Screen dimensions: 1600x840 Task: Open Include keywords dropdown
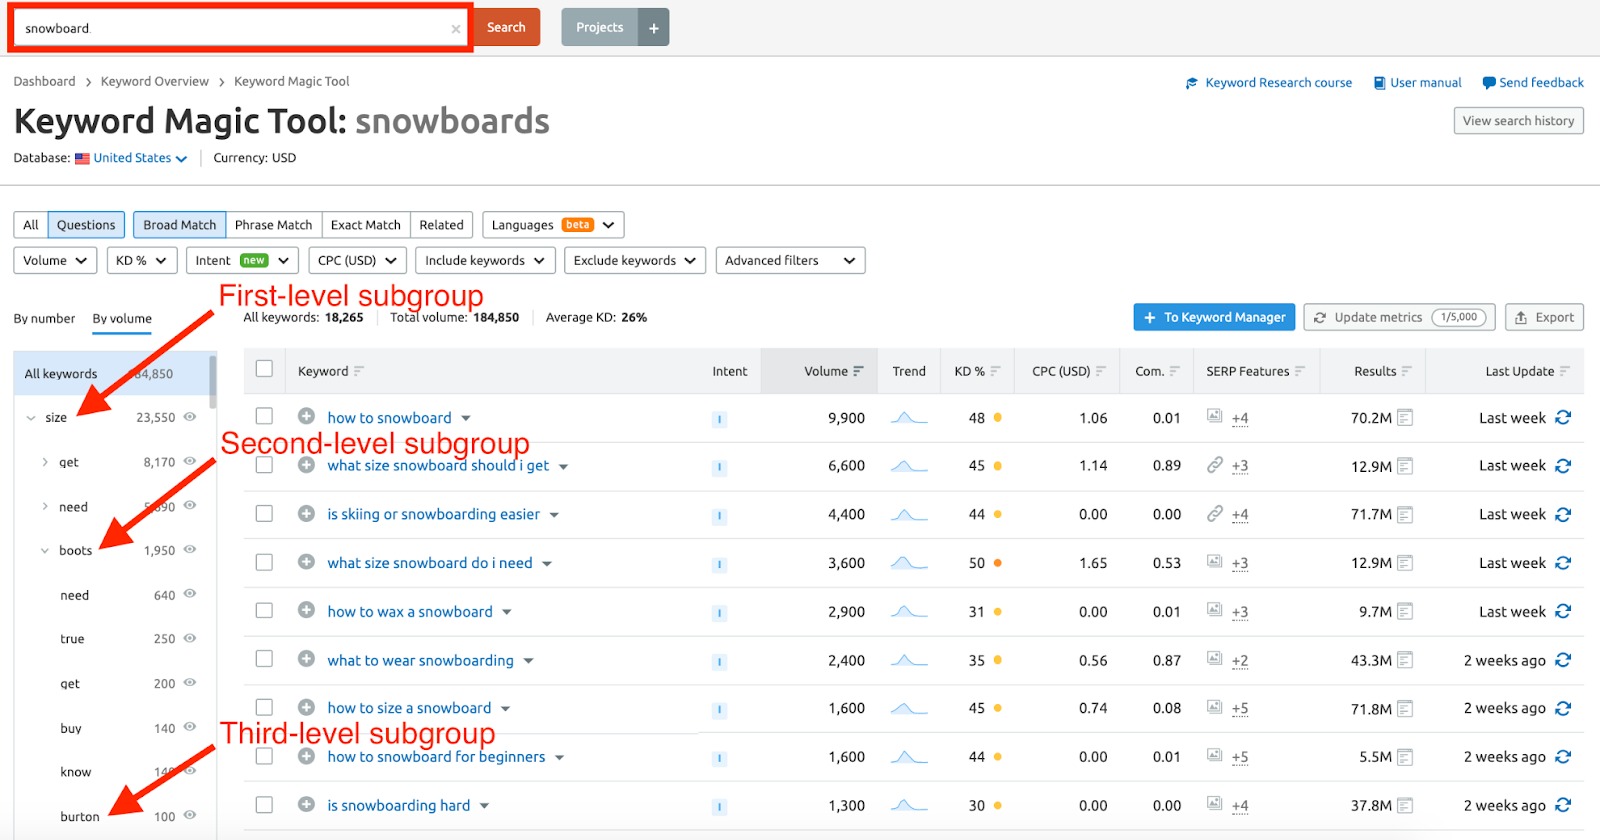[486, 260]
